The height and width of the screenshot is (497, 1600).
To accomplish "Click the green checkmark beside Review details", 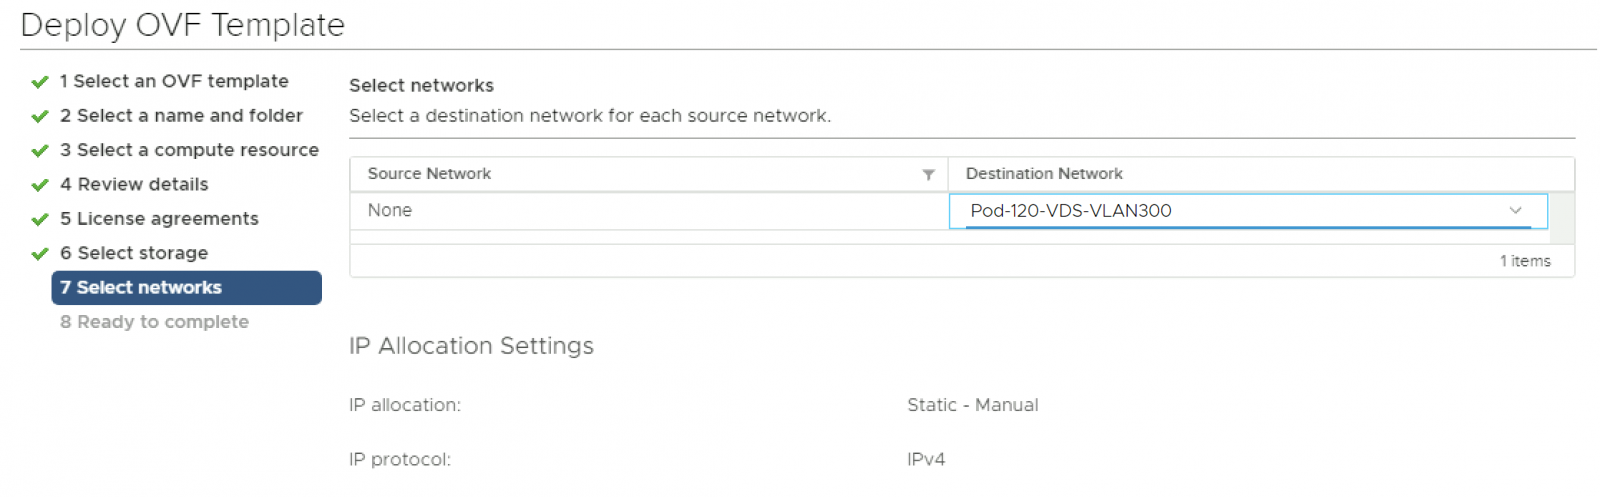I will [40, 185].
